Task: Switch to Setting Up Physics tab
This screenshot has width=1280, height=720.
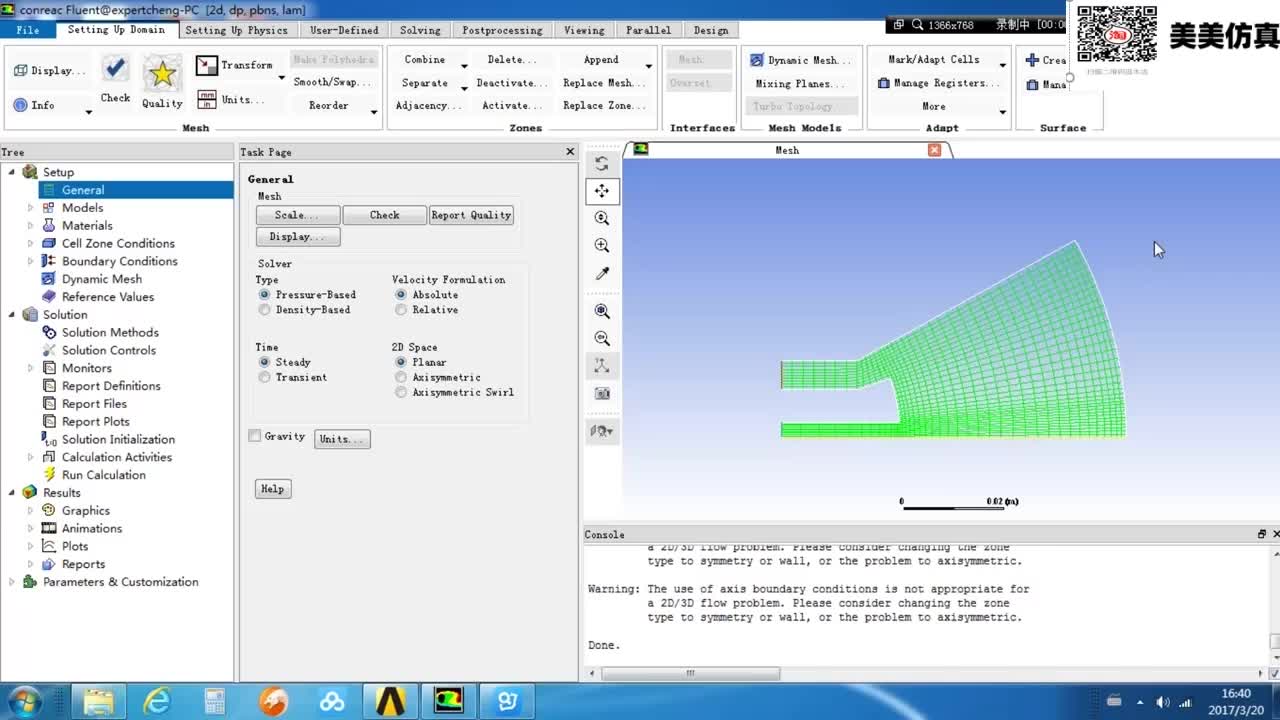Action: click(x=237, y=30)
